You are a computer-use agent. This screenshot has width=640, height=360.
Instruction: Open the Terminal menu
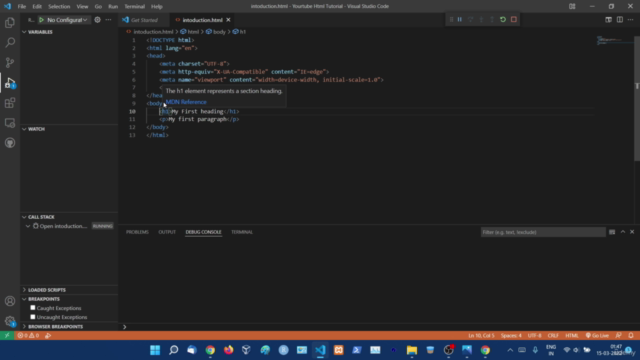coord(135,7)
